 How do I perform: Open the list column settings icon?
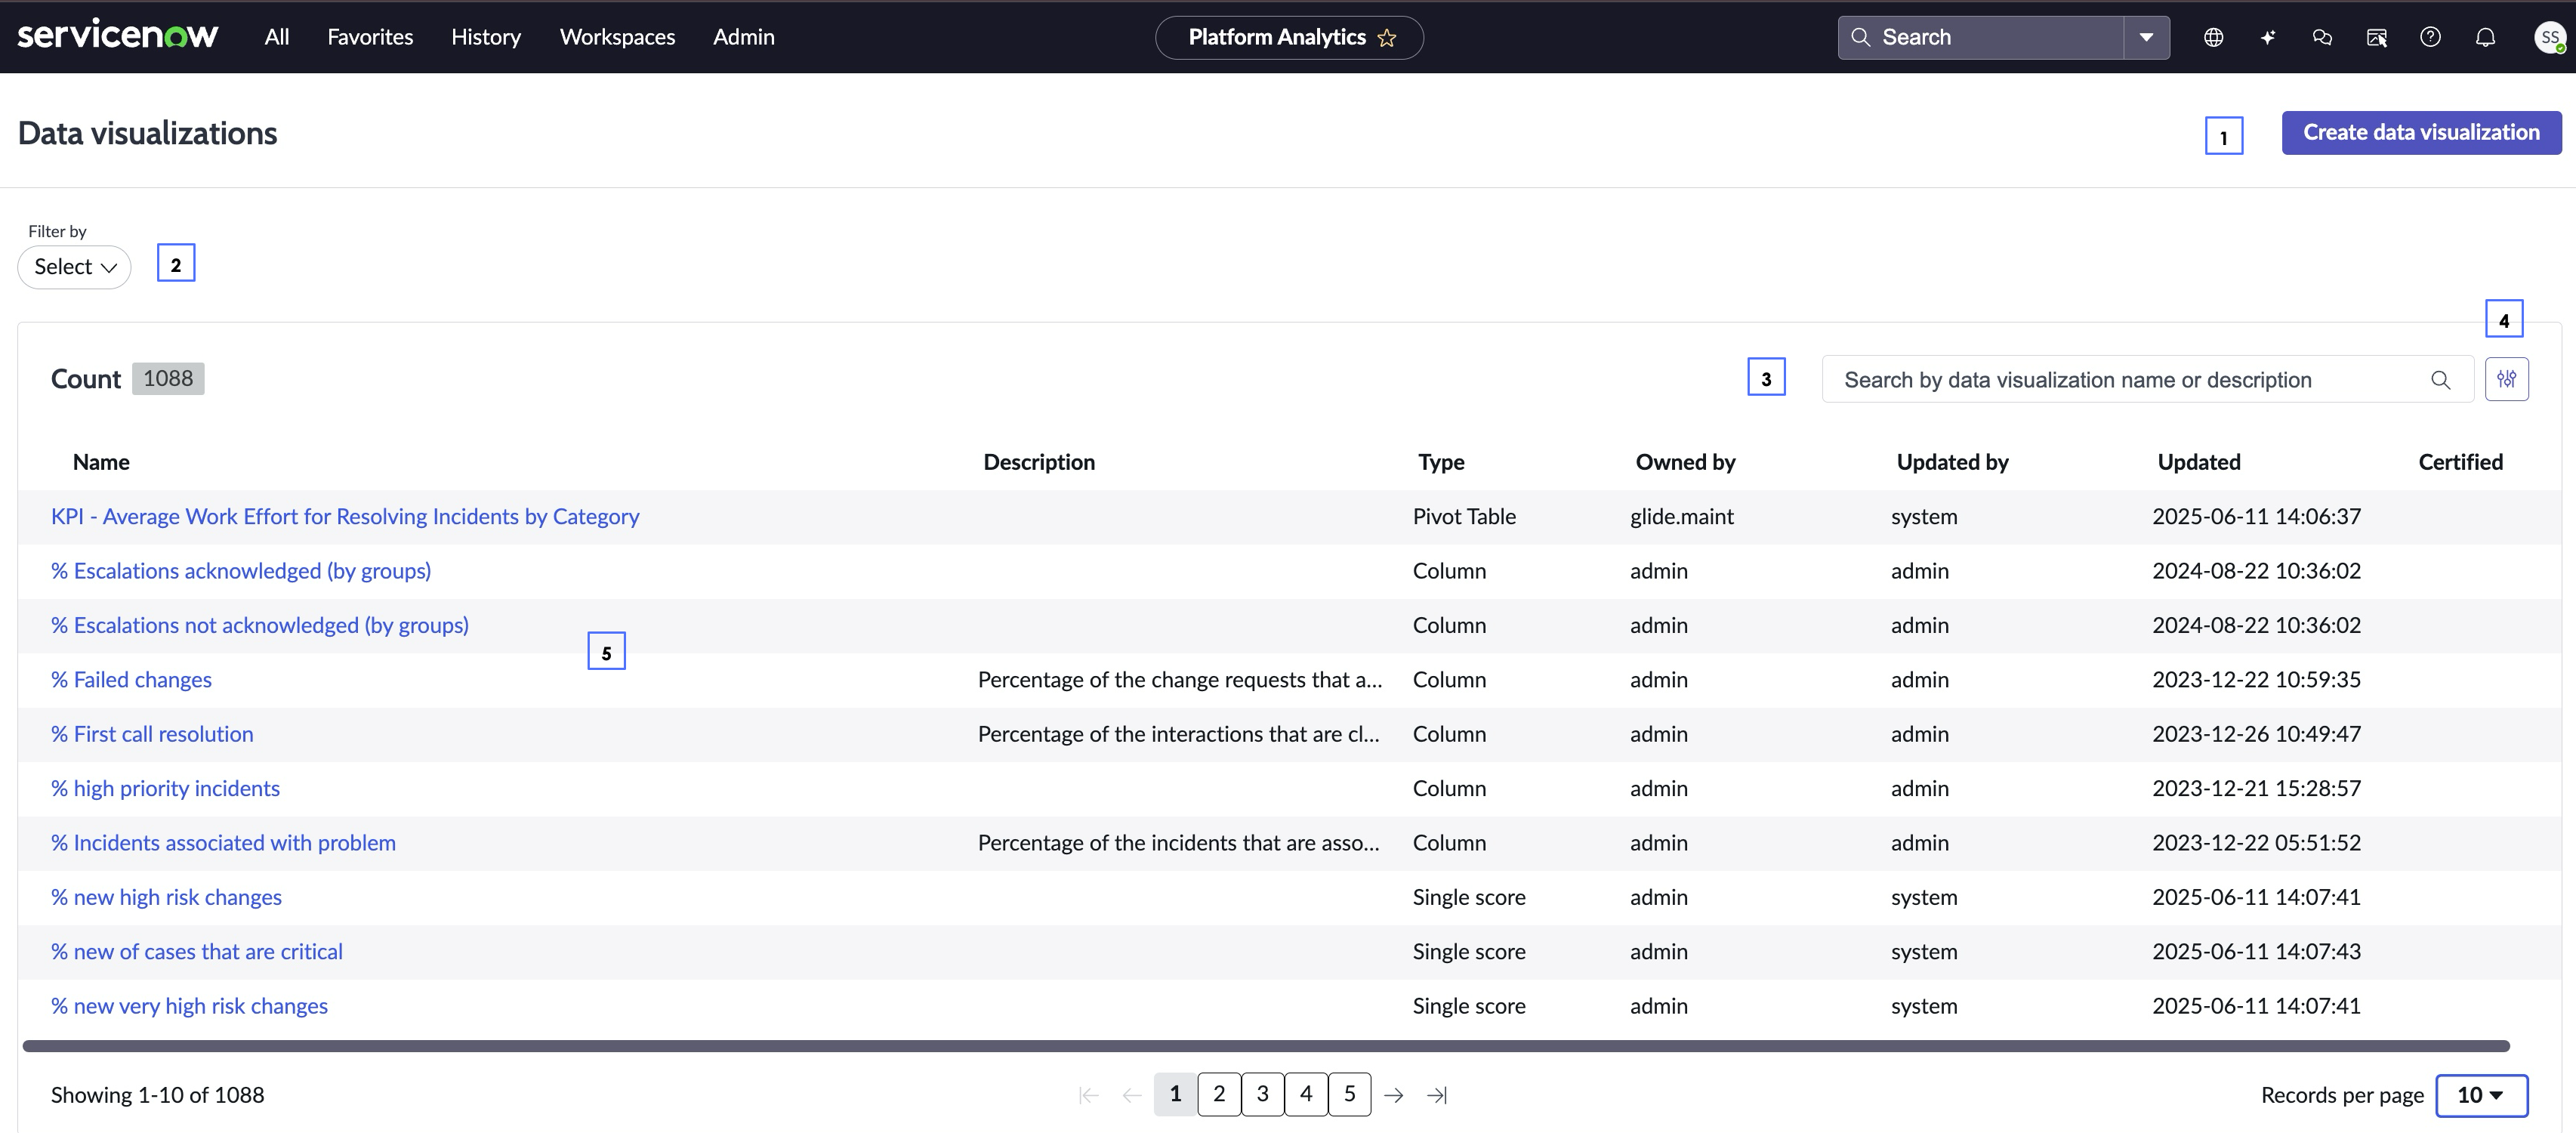(2507, 379)
